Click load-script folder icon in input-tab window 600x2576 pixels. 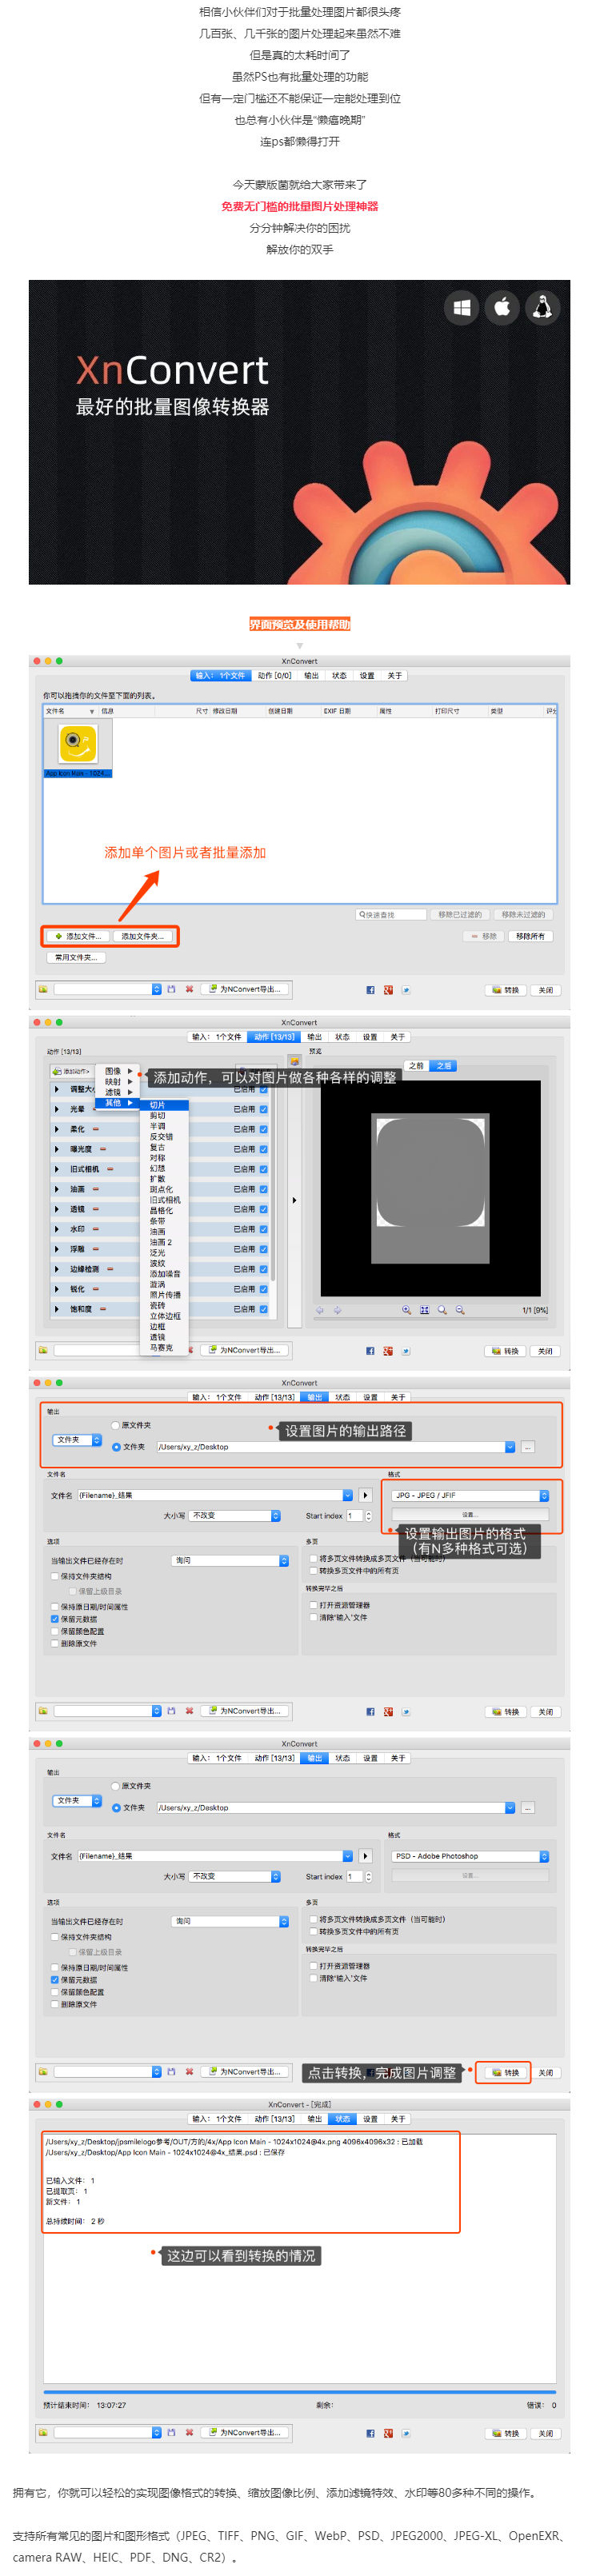[43, 989]
